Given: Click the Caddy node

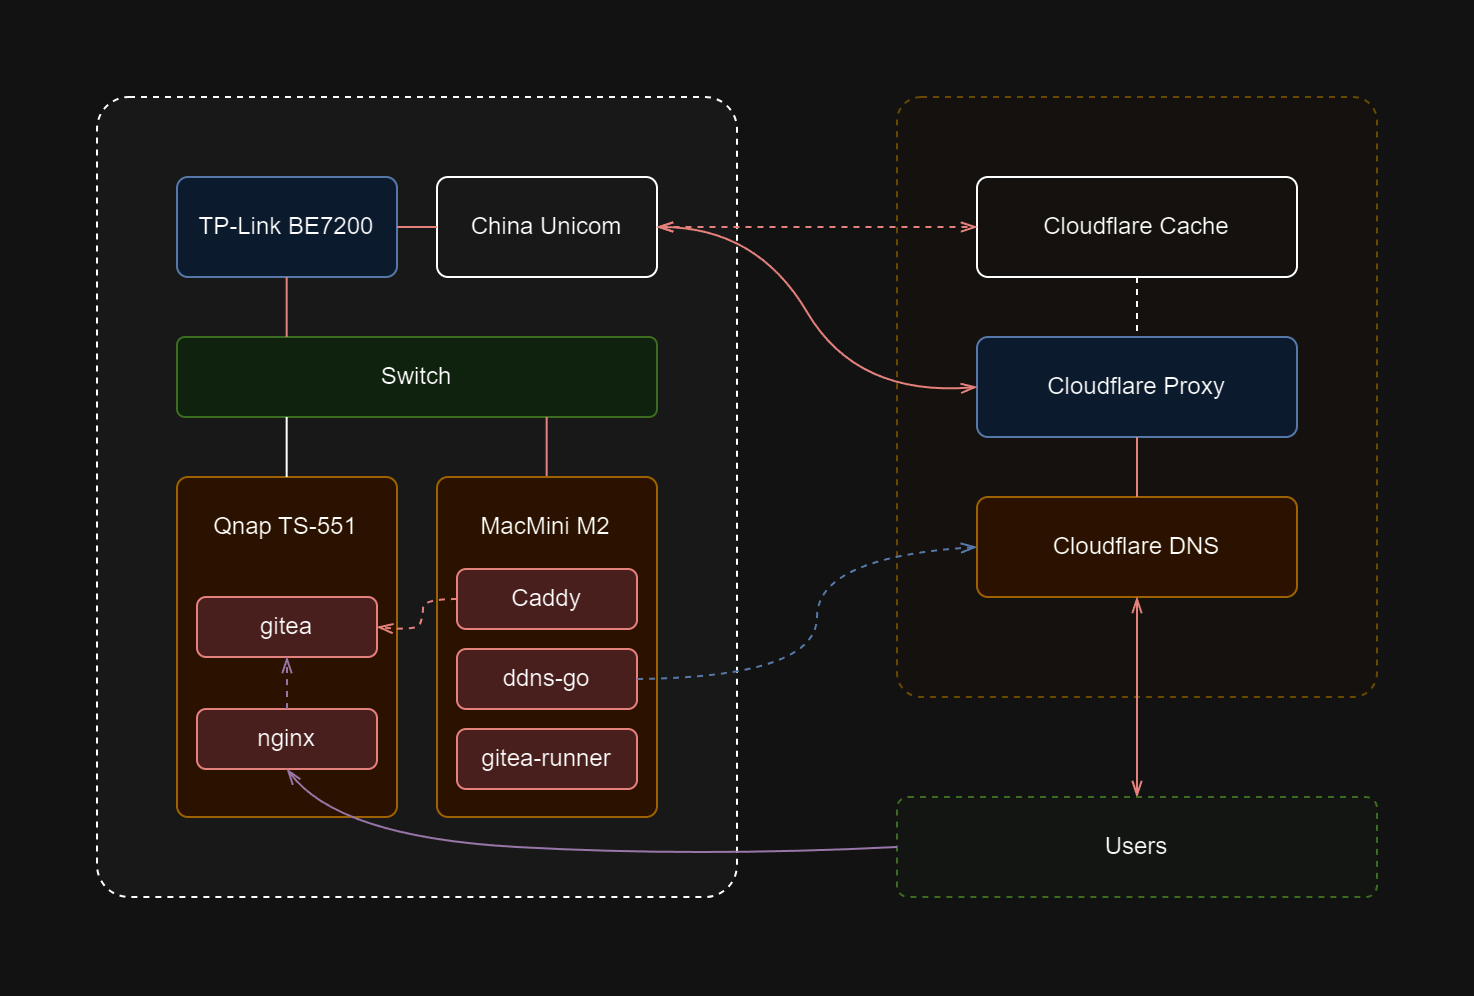Looking at the screenshot, I should click(546, 599).
